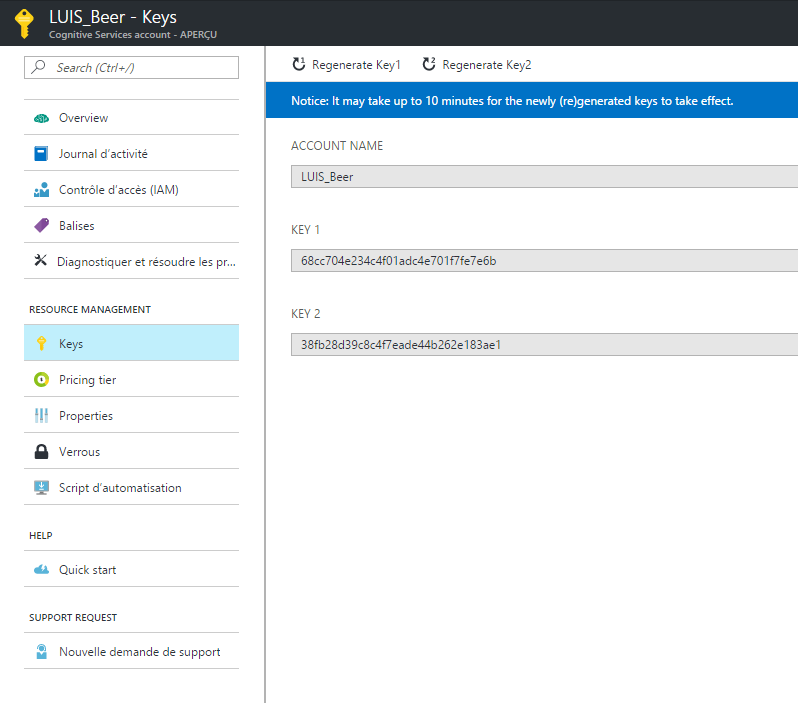Click the Pricing tier green circle icon
The image size is (798, 703).
[x=41, y=380]
